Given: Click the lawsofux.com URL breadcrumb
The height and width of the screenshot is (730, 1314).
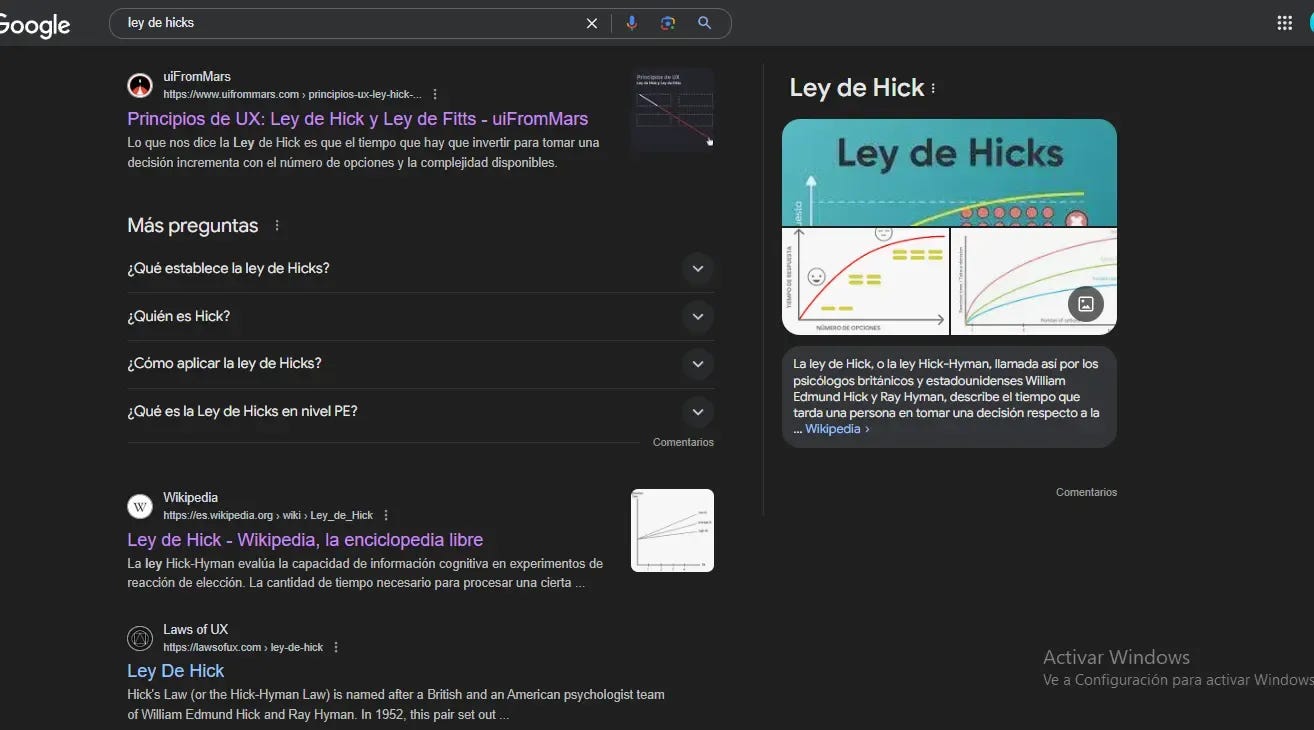Looking at the screenshot, I should click(243, 647).
